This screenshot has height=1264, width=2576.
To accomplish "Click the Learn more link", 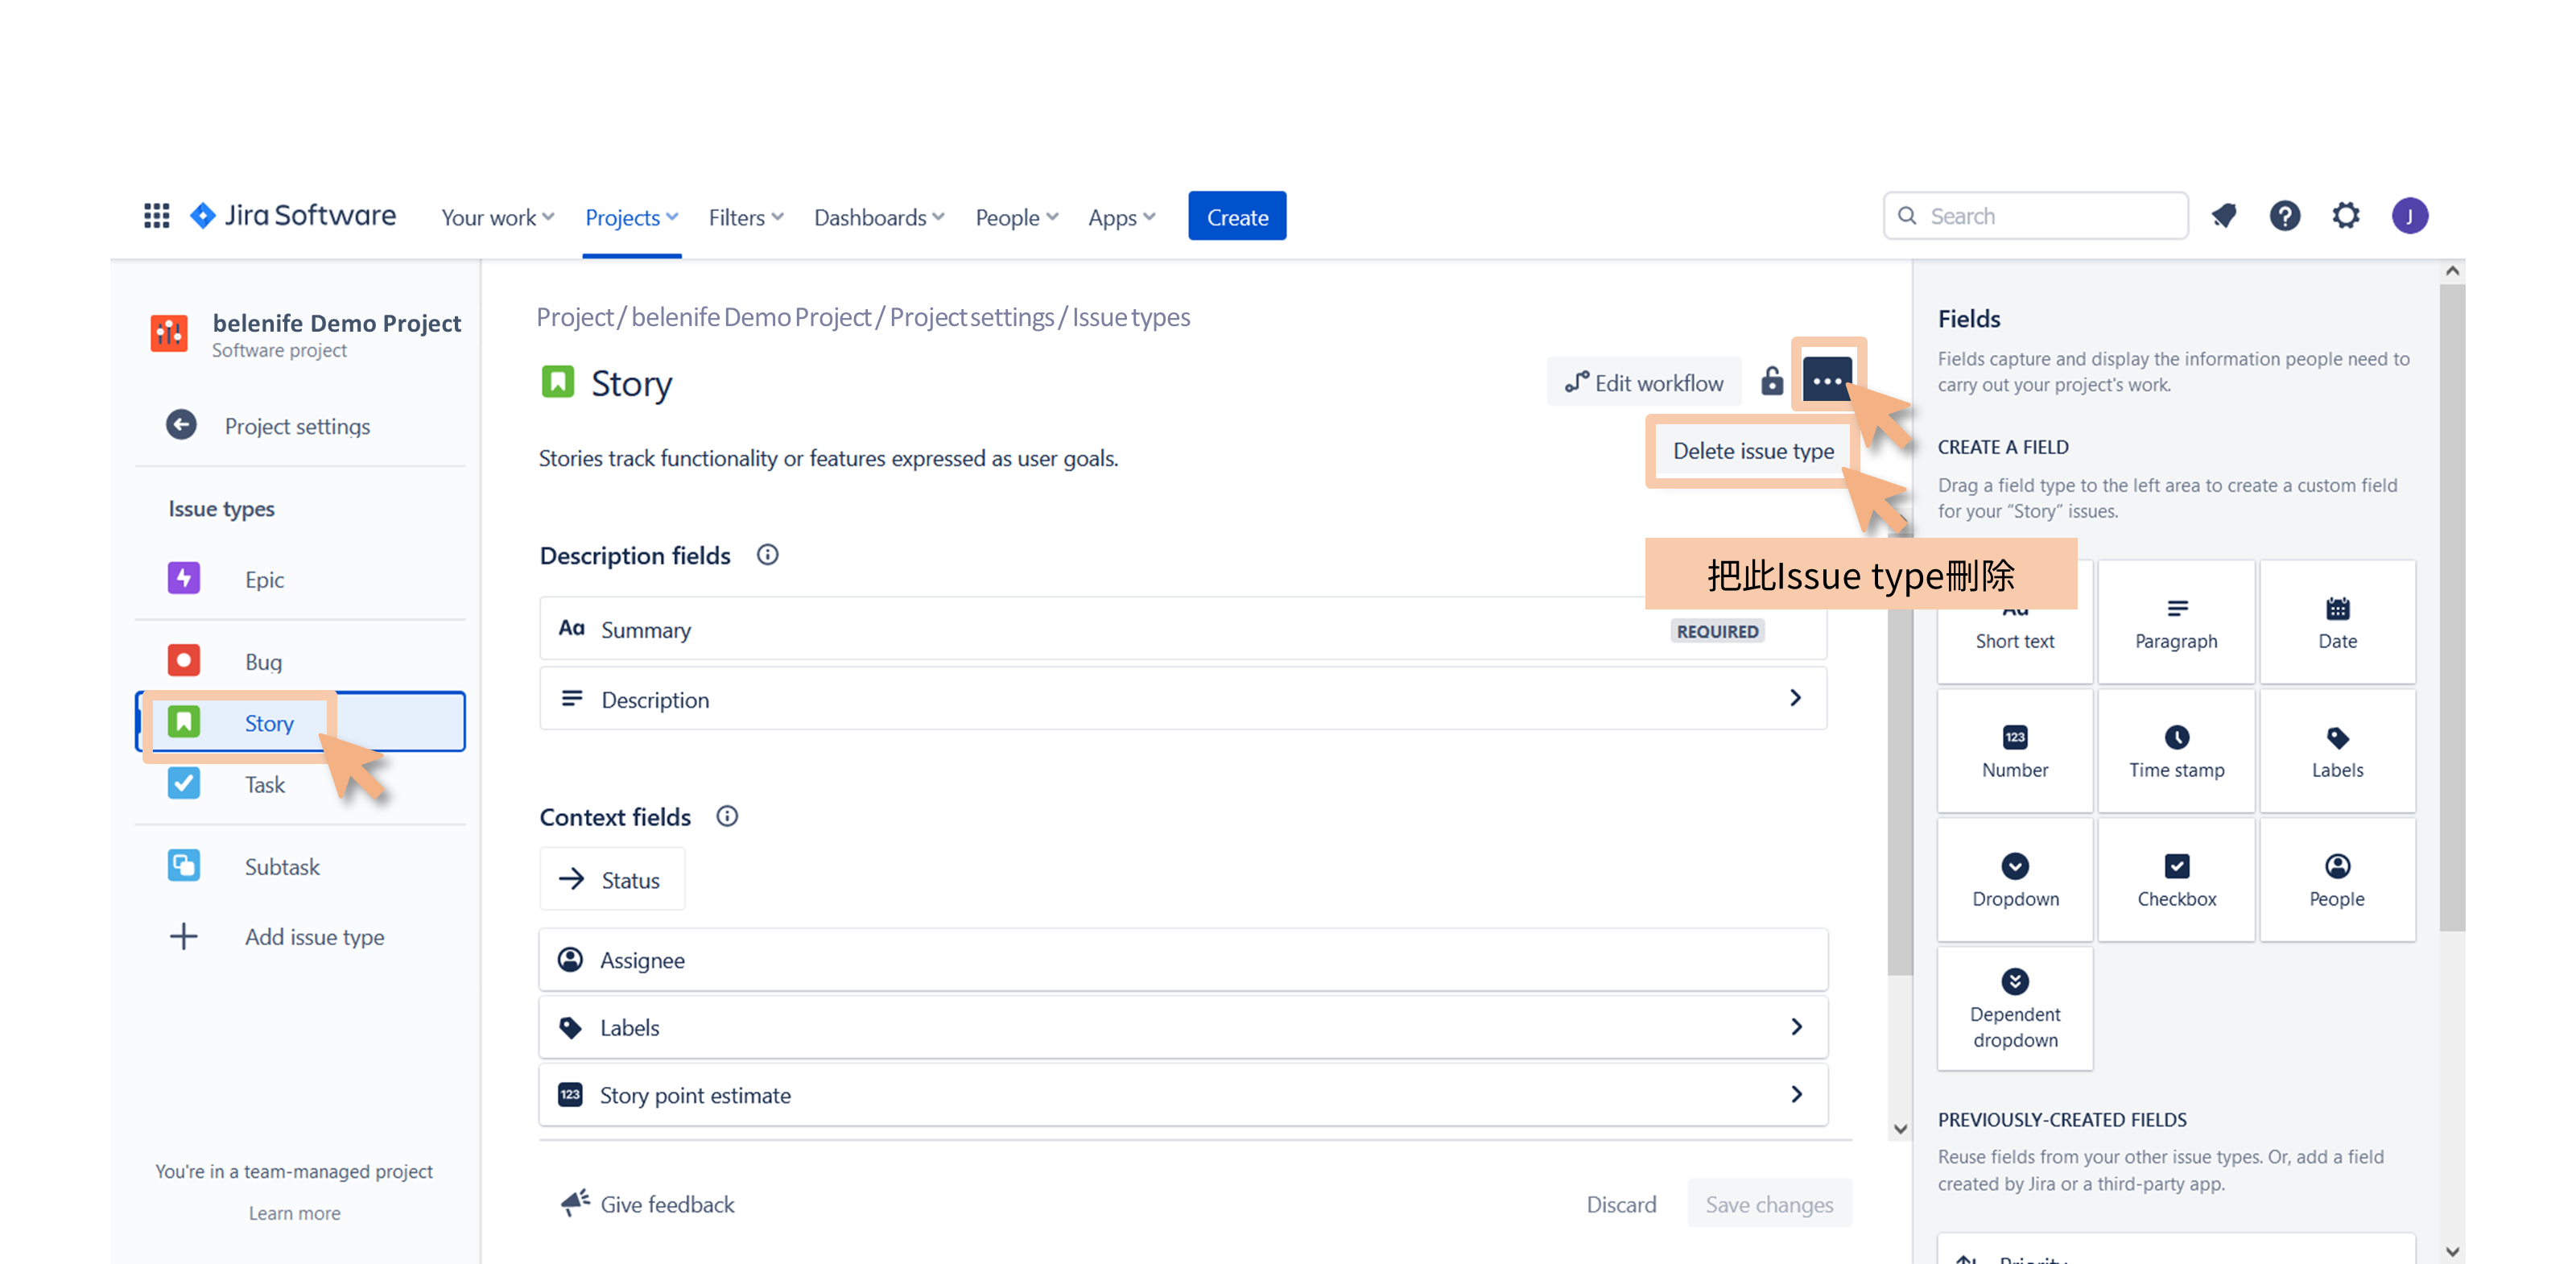I will (x=294, y=1213).
